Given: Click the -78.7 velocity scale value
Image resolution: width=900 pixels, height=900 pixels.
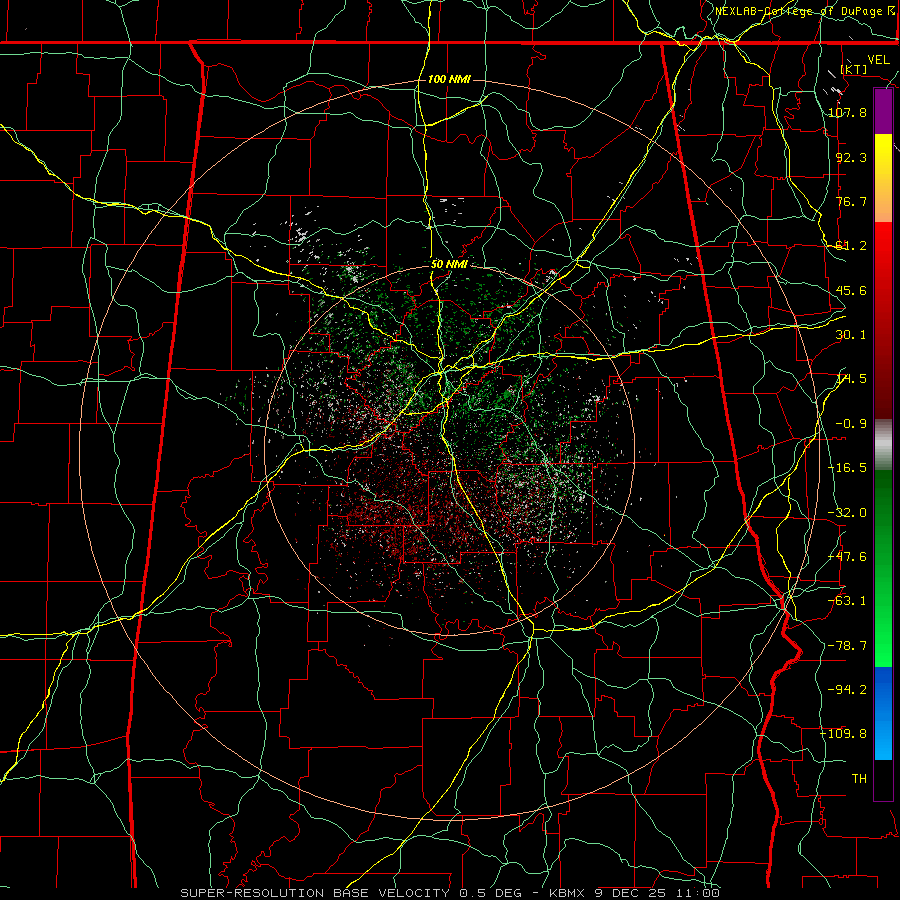Looking at the screenshot, I should pyautogui.click(x=847, y=646).
